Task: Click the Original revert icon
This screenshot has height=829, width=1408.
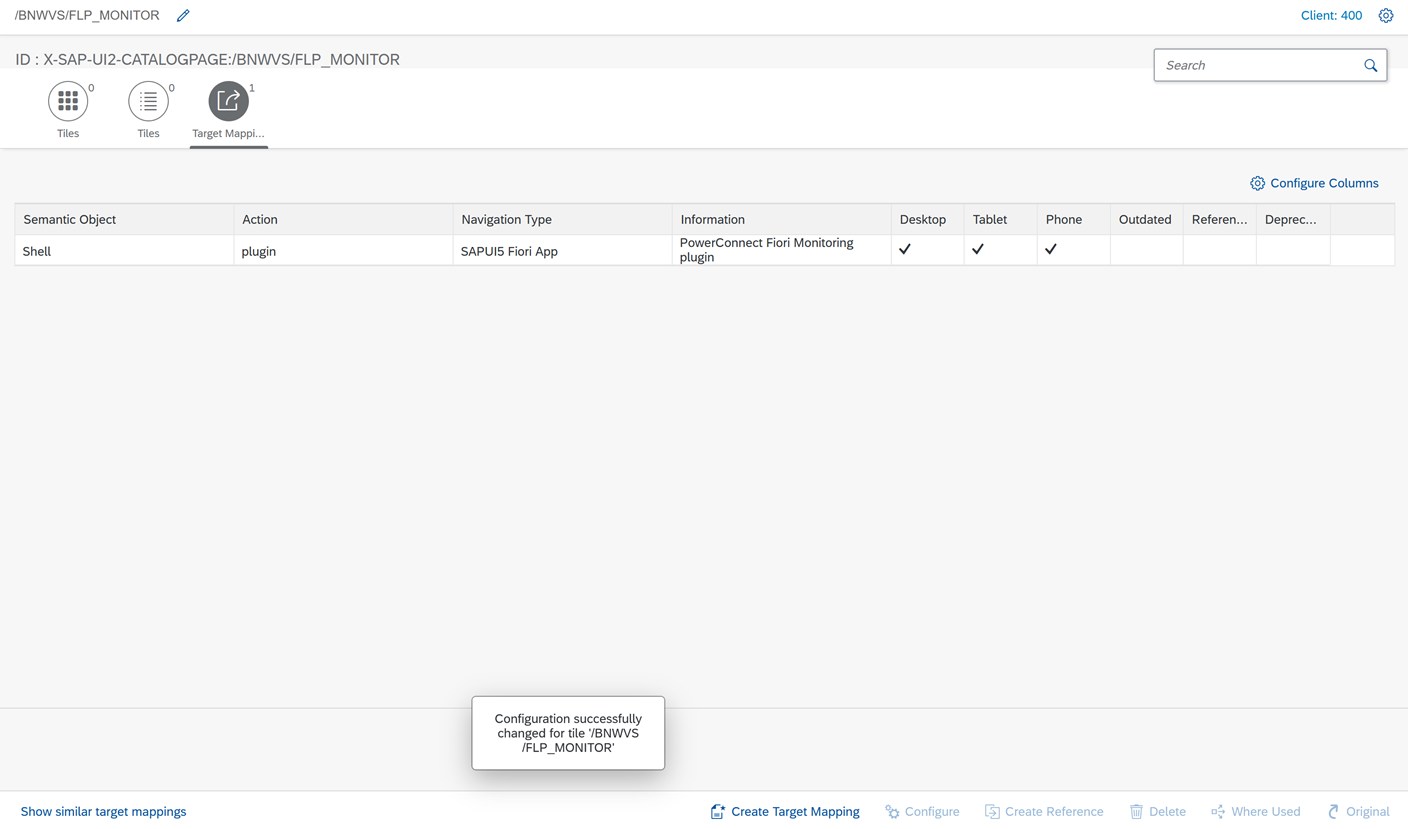Action: [1333, 811]
